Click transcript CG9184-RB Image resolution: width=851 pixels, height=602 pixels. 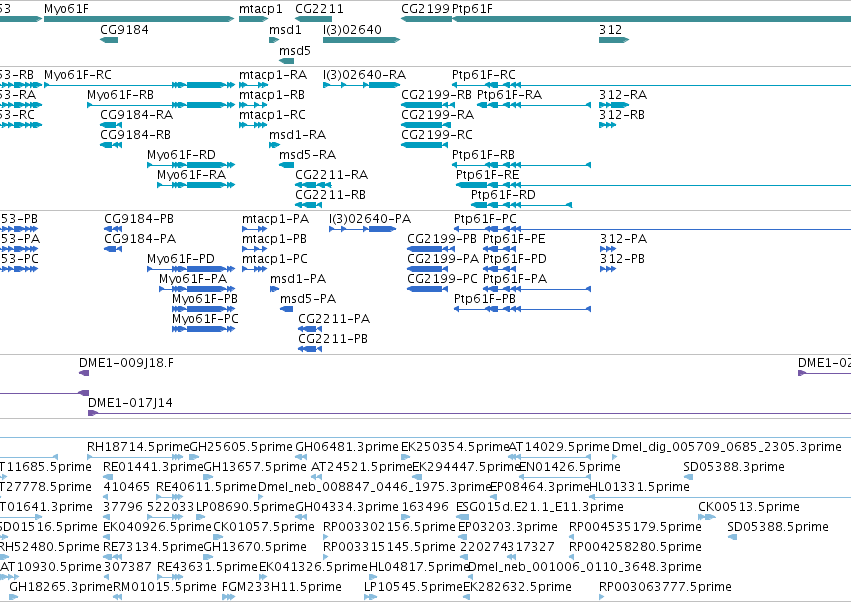[x=111, y=145]
